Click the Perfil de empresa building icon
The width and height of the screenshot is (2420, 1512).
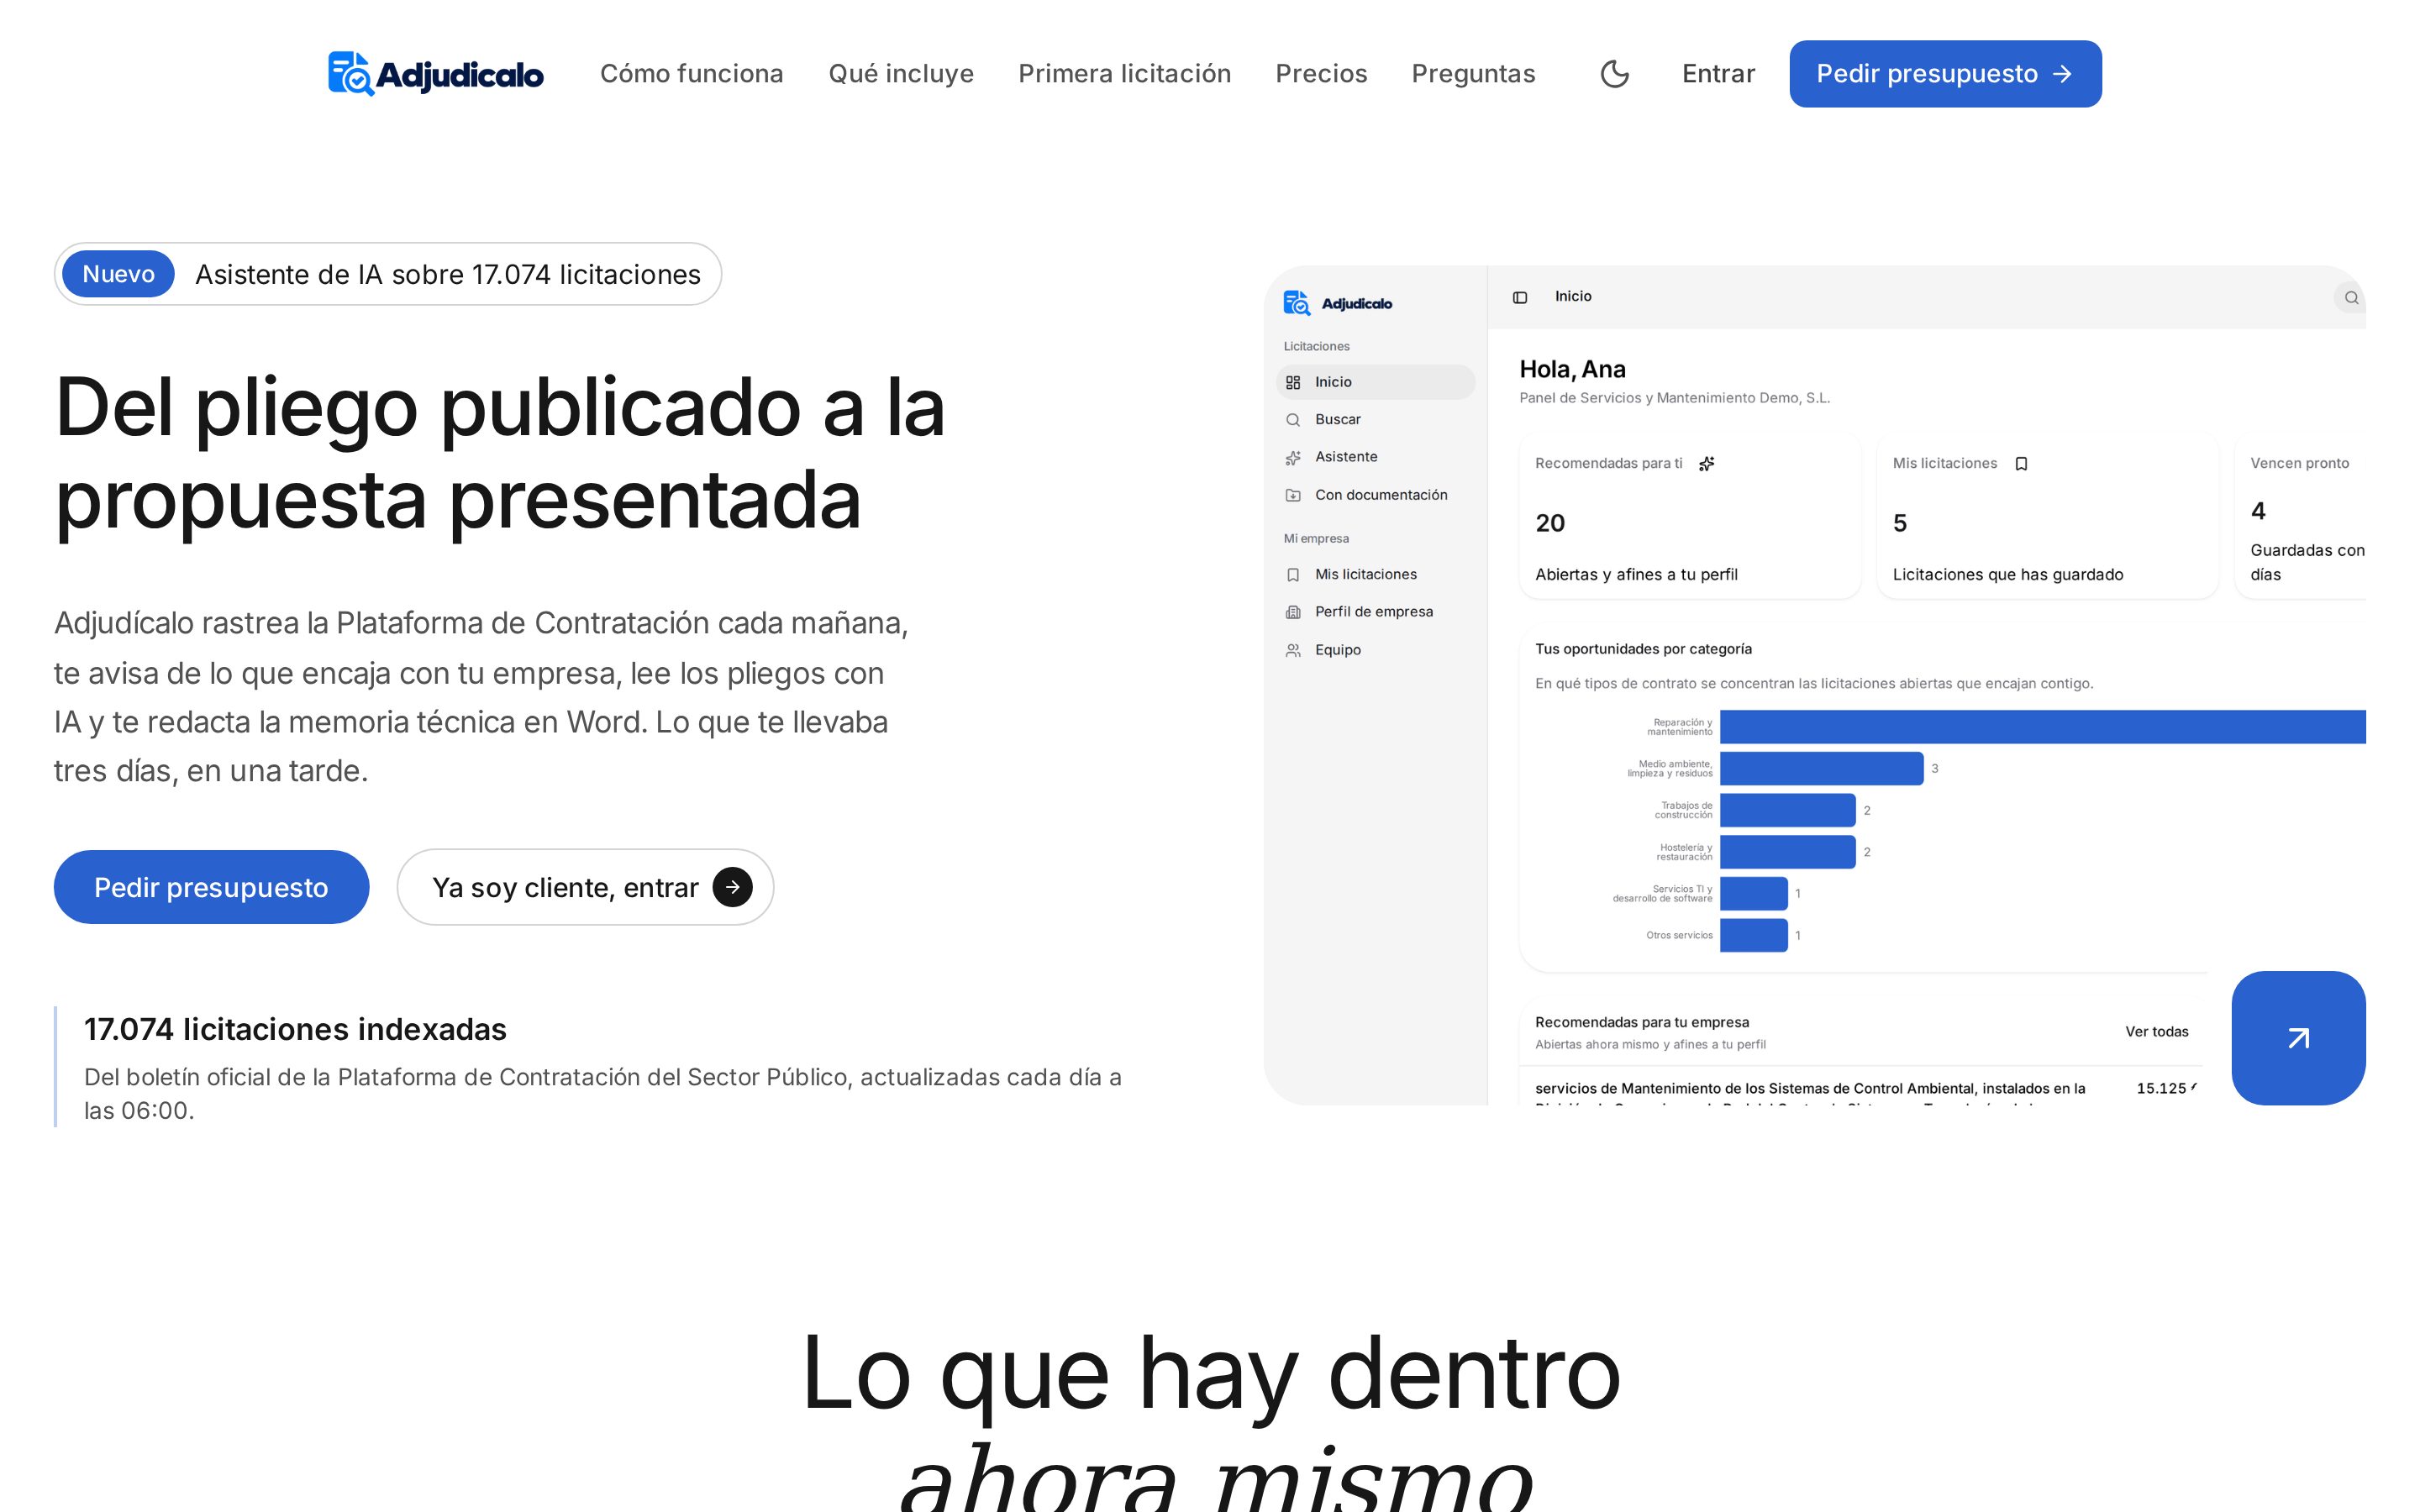(x=1293, y=612)
